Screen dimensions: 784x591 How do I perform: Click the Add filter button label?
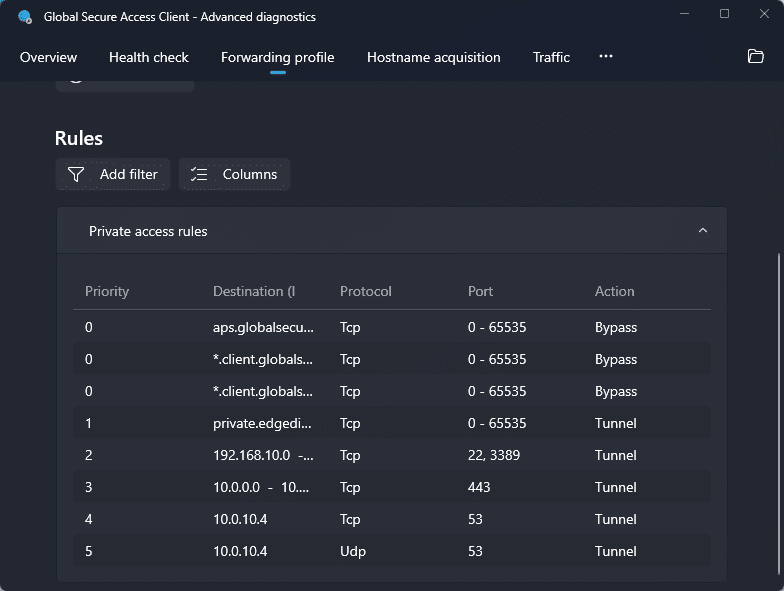pyautogui.click(x=128, y=174)
